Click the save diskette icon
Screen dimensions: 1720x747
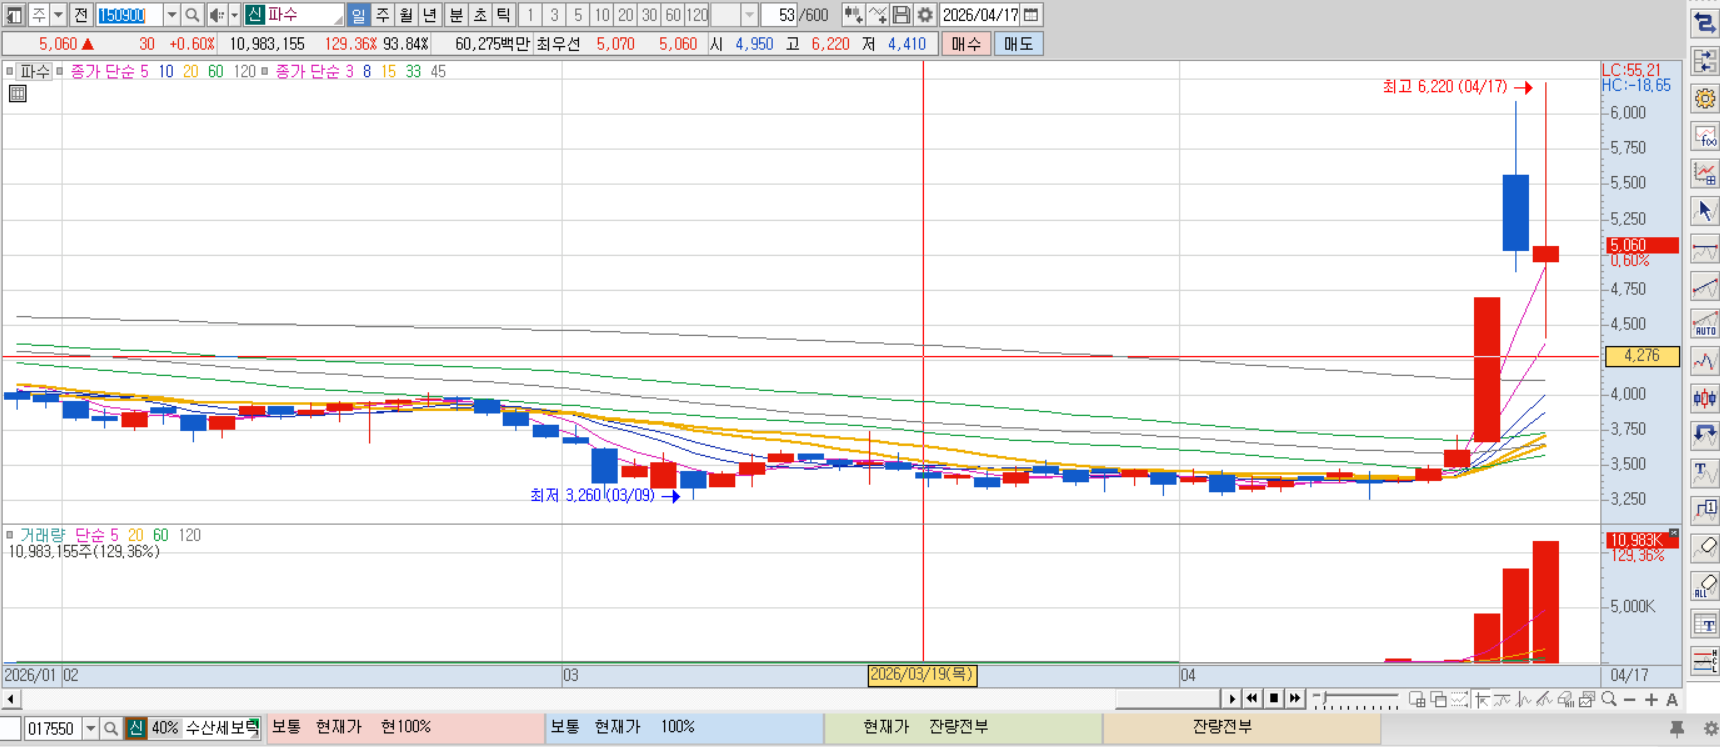click(901, 15)
